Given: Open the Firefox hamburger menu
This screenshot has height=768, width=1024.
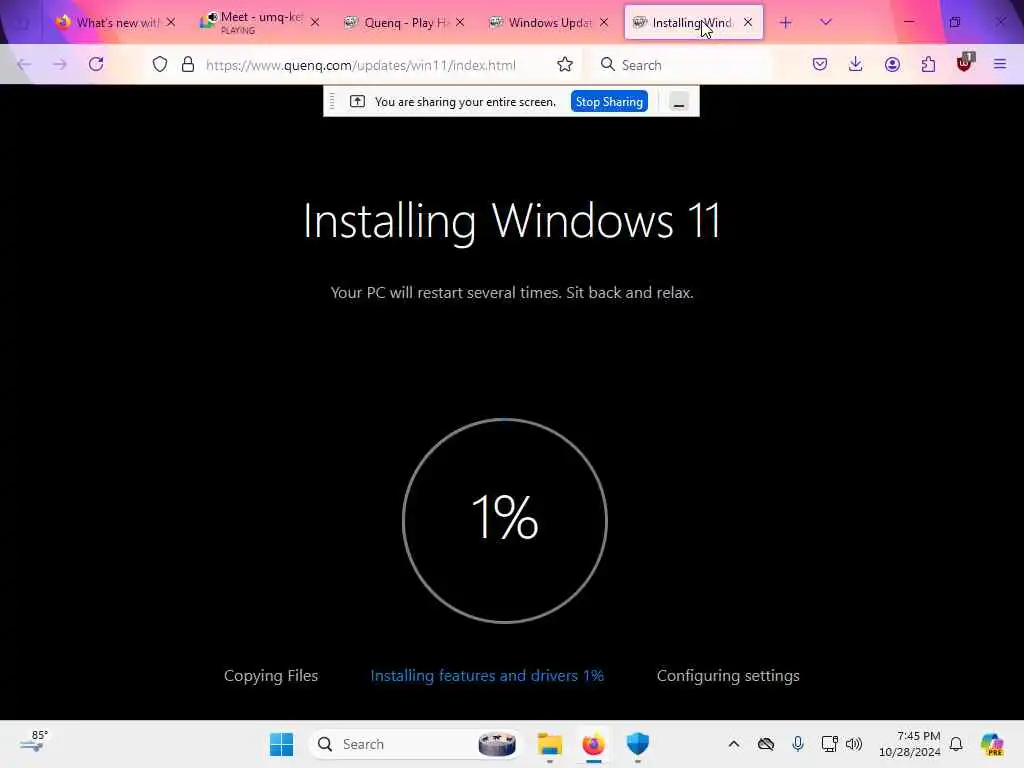Looking at the screenshot, I should 1000,64.
